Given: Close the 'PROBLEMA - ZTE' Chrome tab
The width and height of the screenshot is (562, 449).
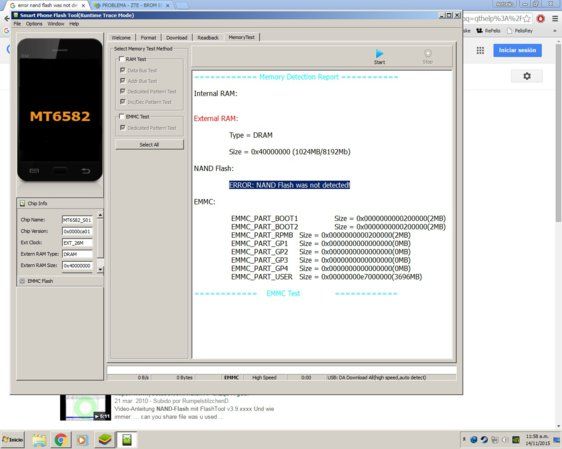Looking at the screenshot, I should coord(167,5).
